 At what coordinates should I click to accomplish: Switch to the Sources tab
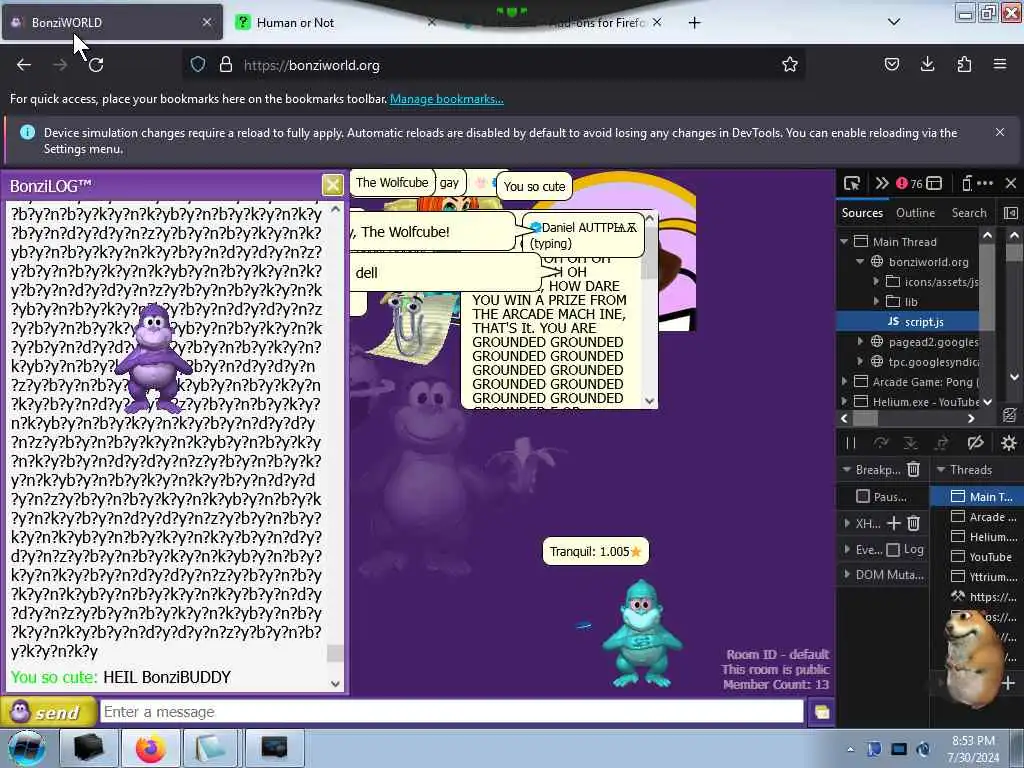[862, 213]
